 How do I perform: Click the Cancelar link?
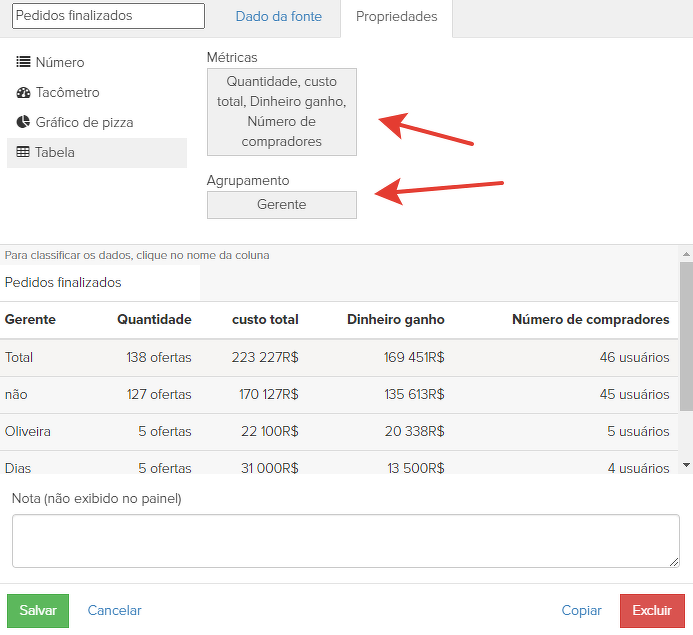pos(115,610)
